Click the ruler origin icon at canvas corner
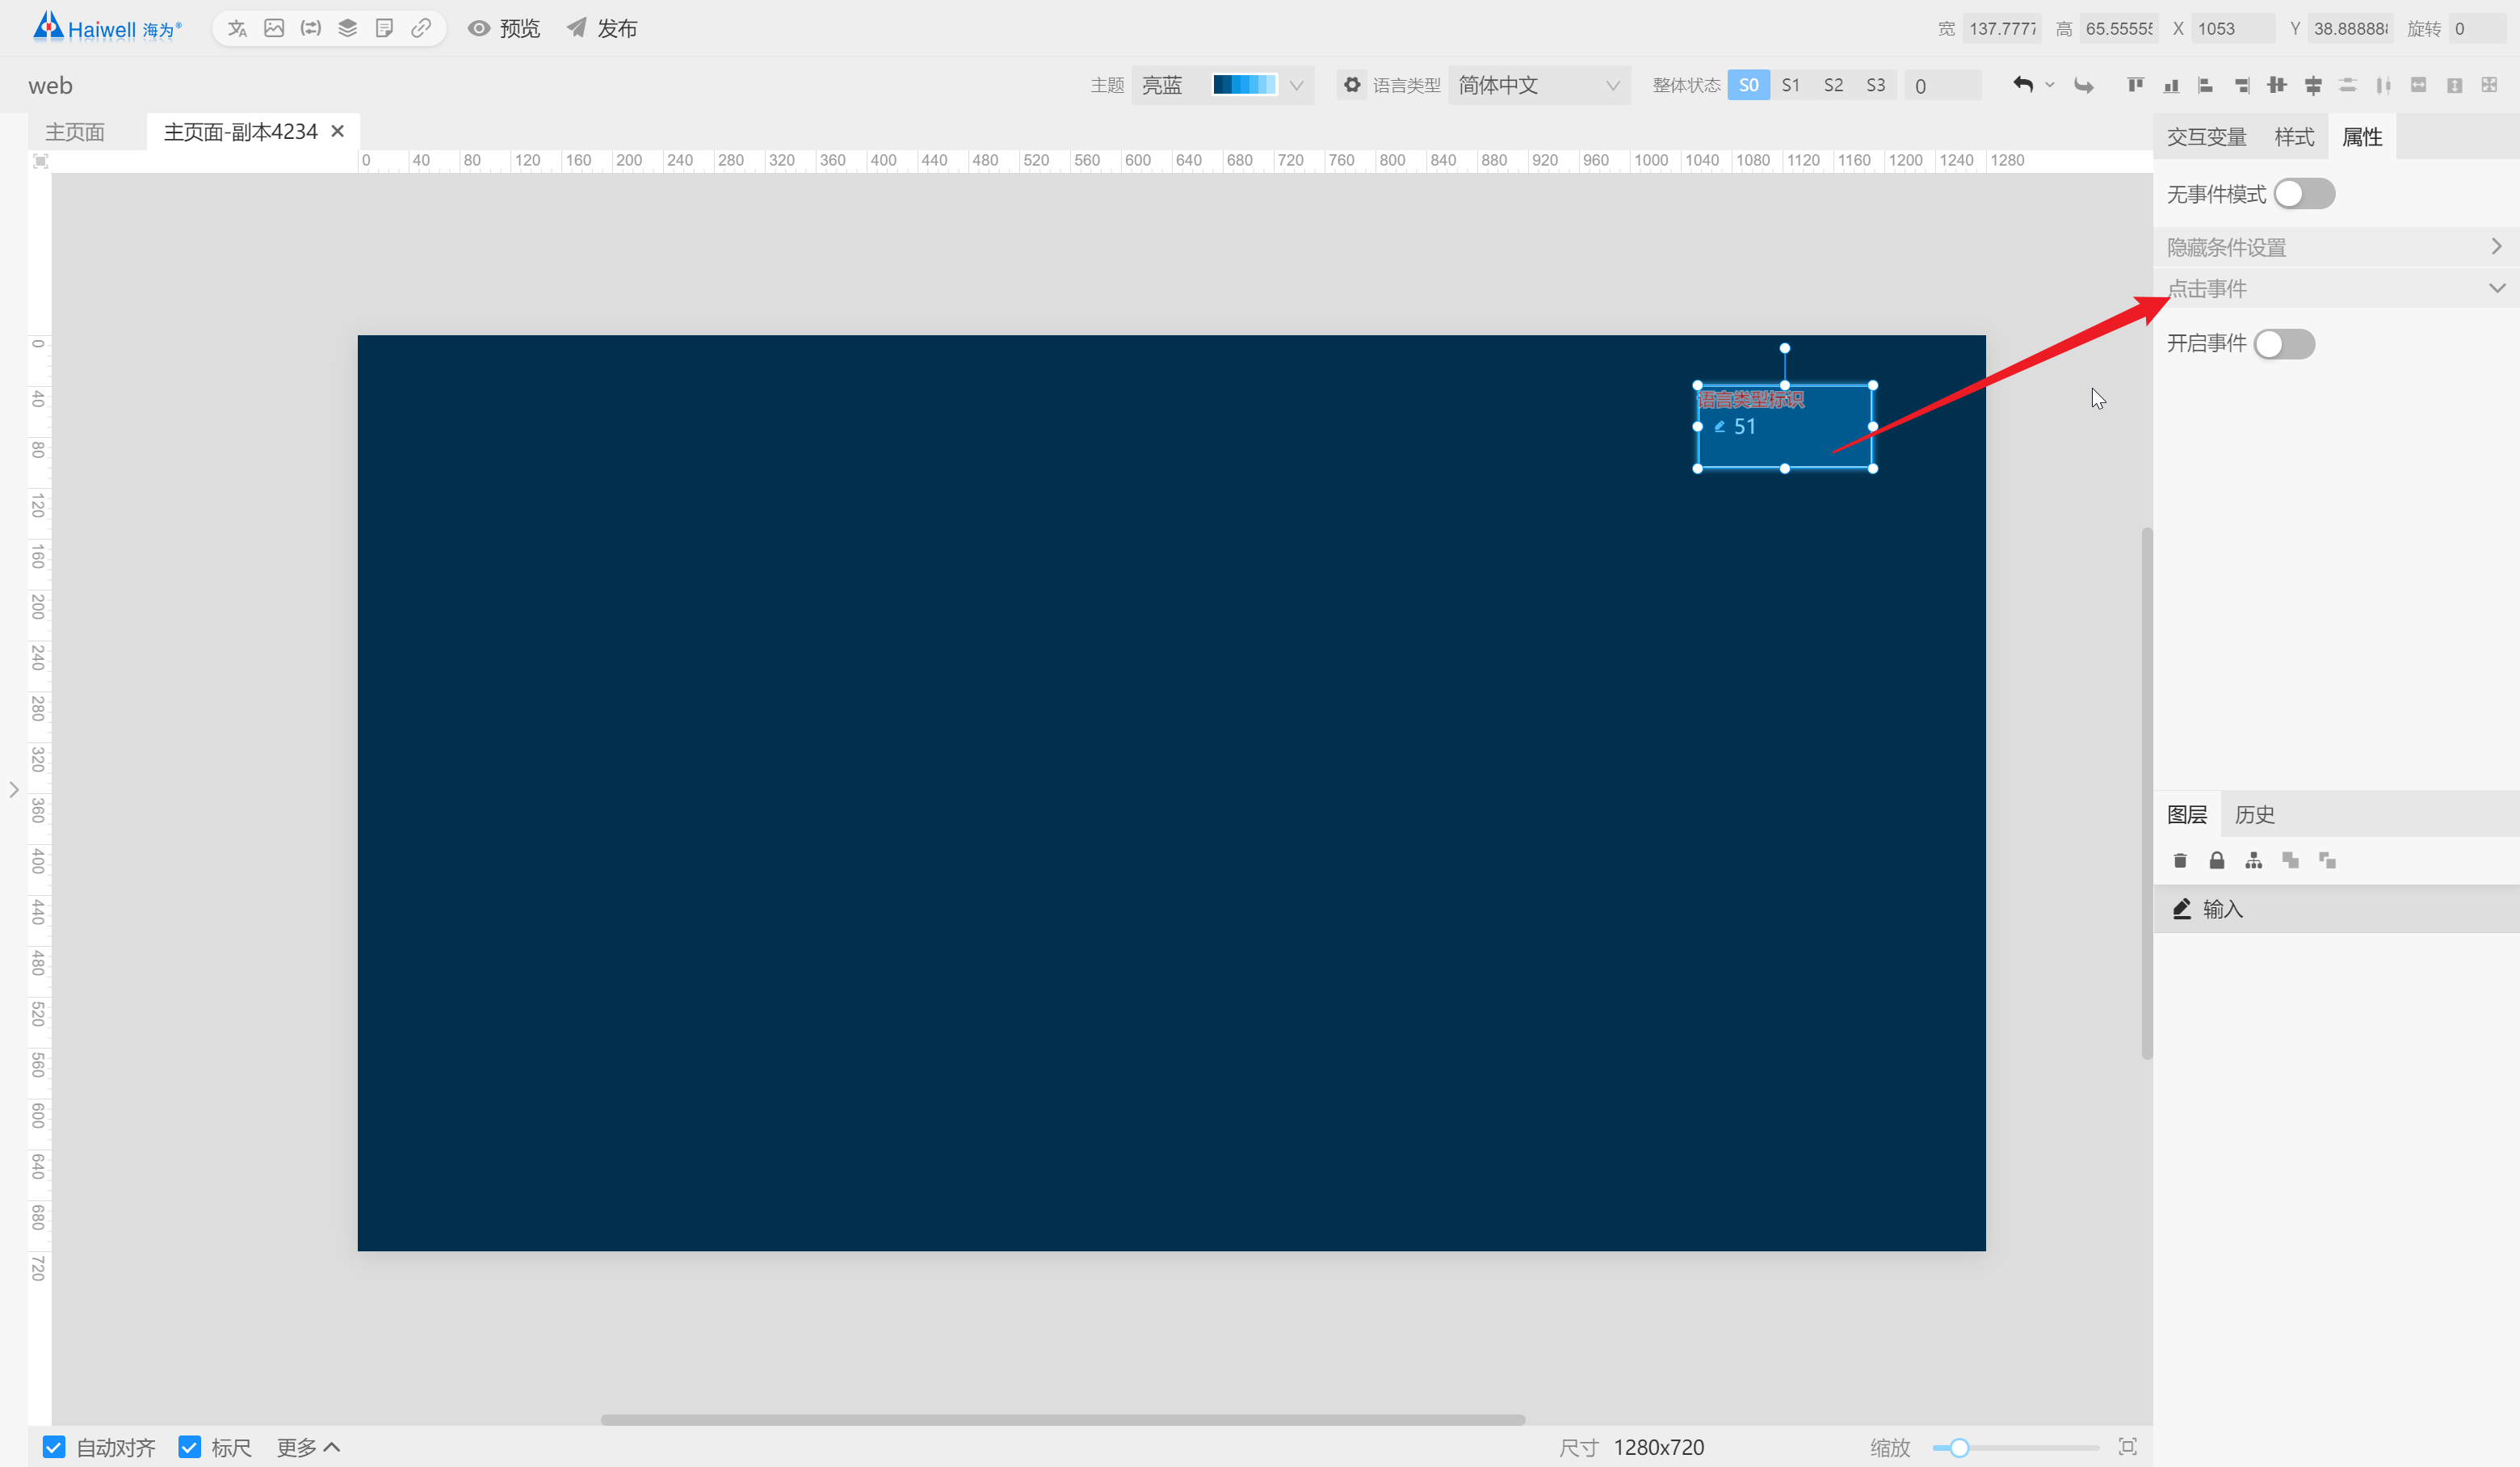2520x1467 pixels. tap(40, 161)
